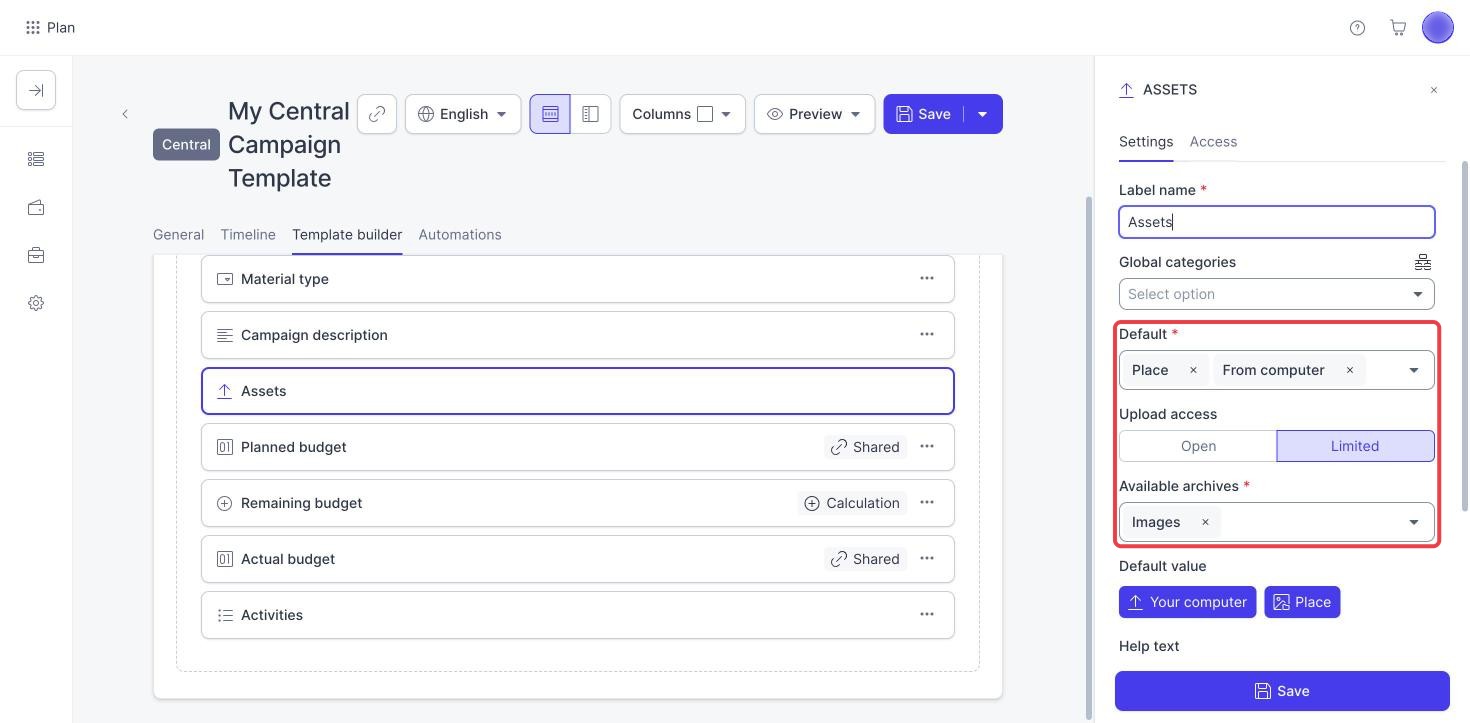Switch to the full-width layout view
1470x723 pixels.
point(550,114)
